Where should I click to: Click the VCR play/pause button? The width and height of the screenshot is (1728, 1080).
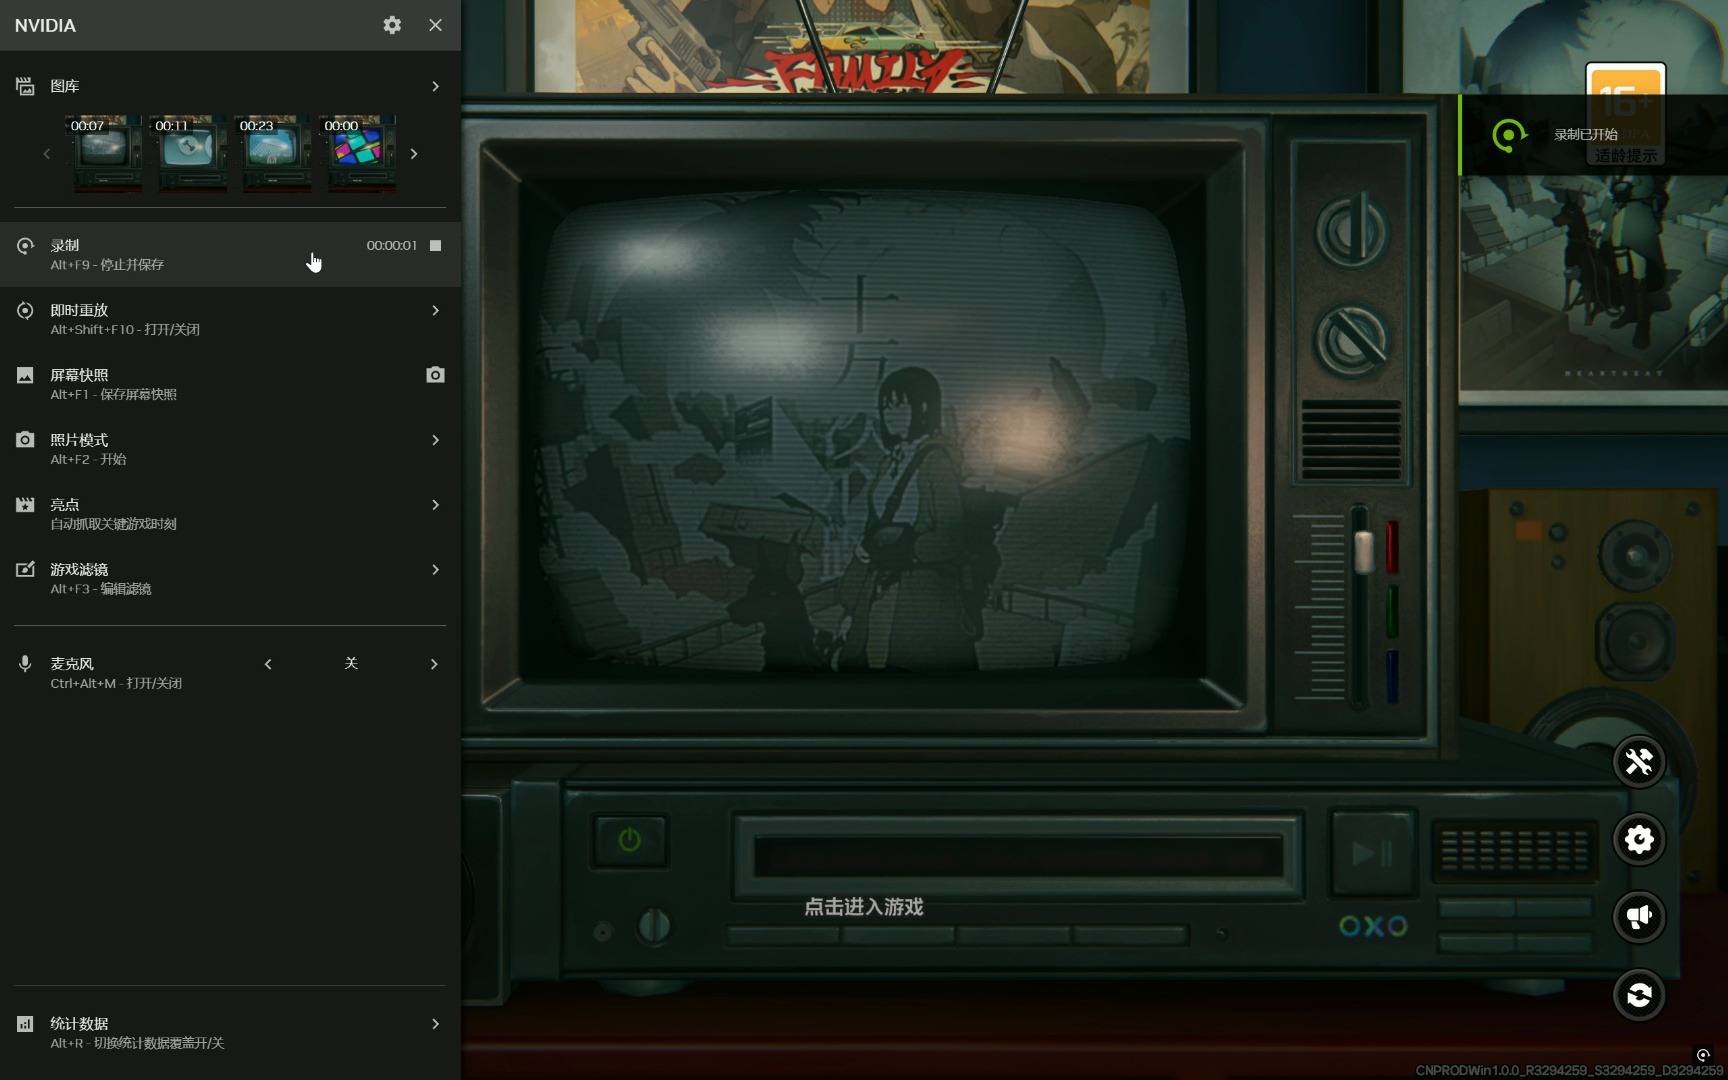(x=1373, y=853)
